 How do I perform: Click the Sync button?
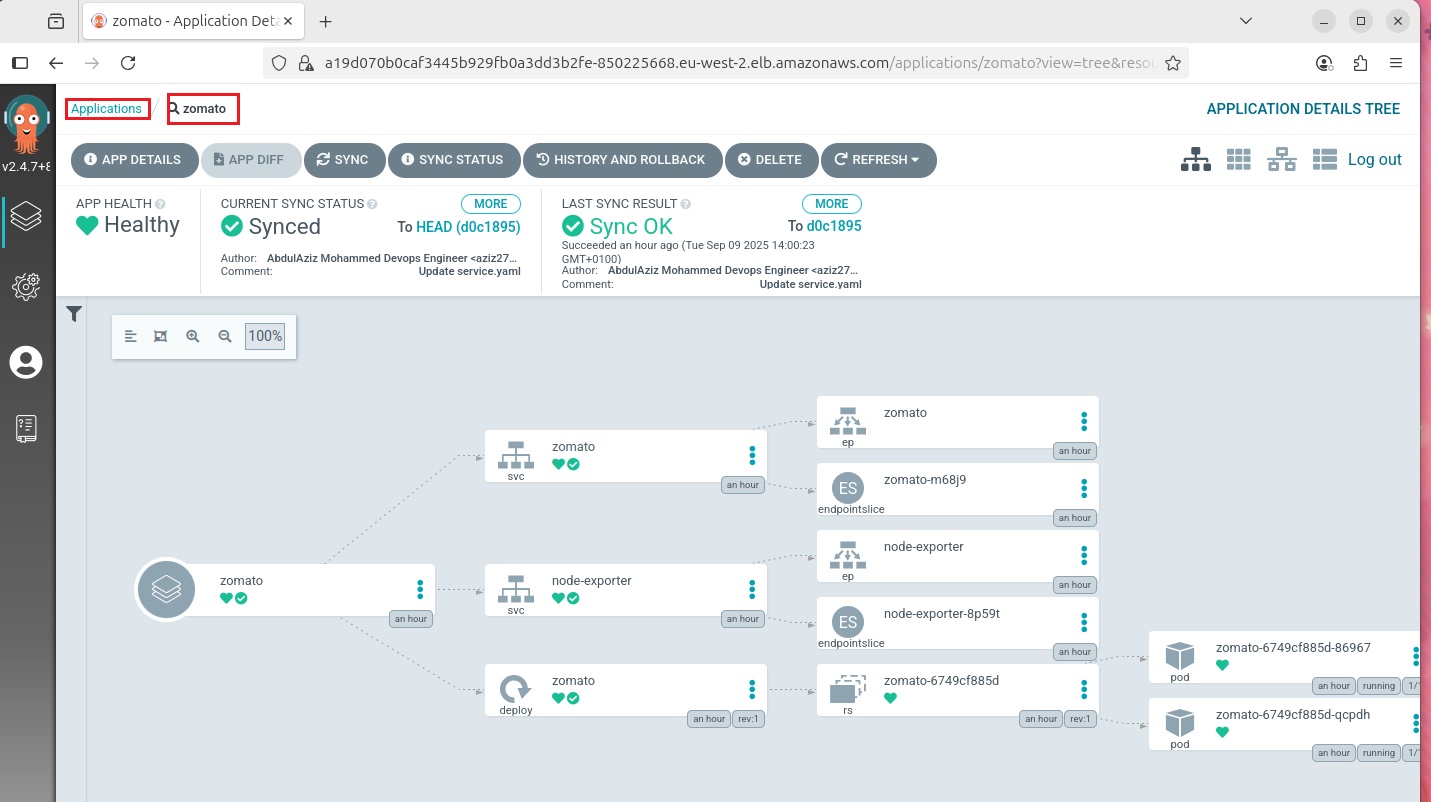[x=341, y=160]
